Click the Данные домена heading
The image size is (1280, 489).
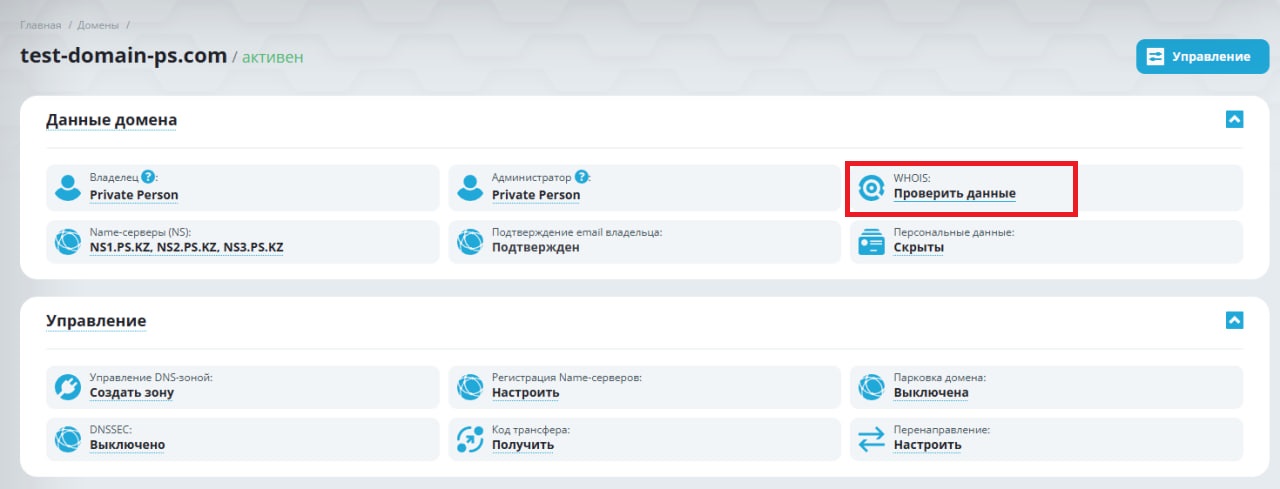pos(111,120)
